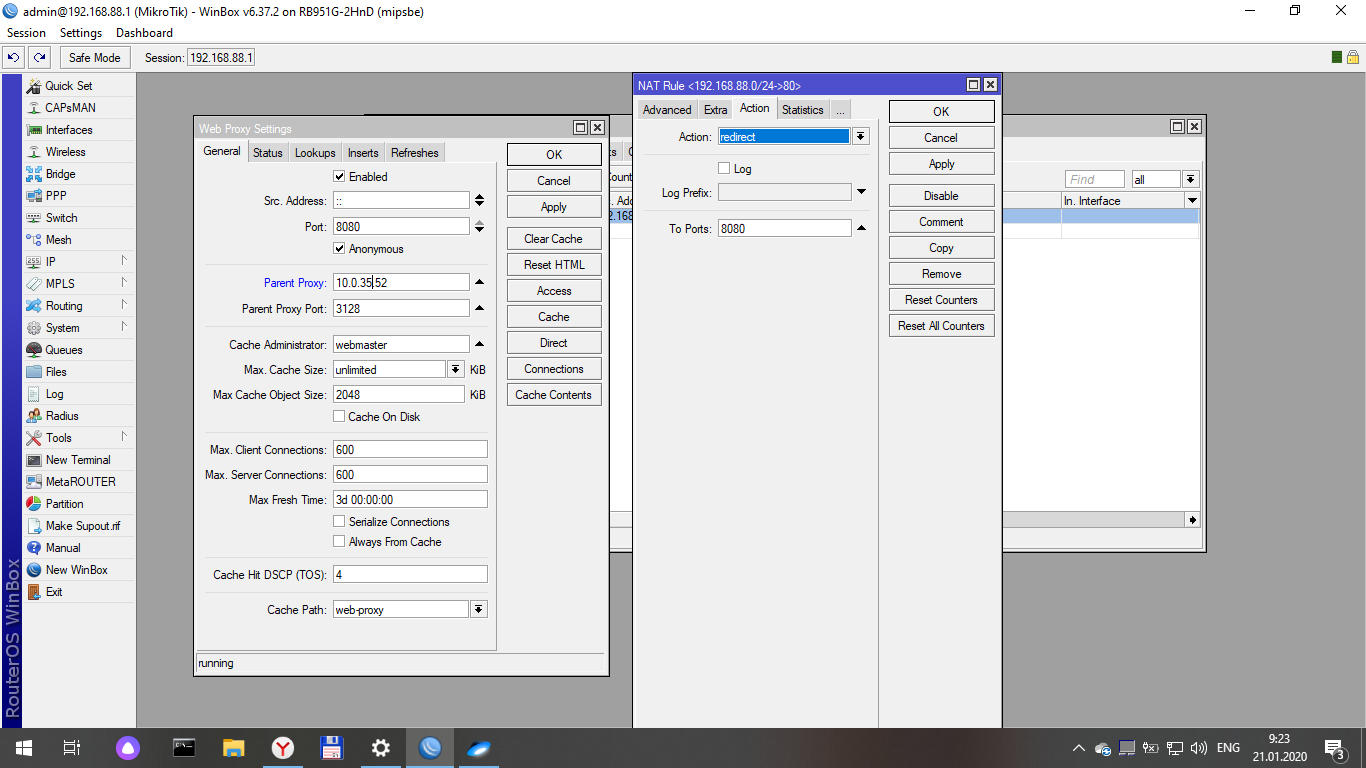Click the Parent Proxy address field
This screenshot has height=768, width=1366.
401,283
